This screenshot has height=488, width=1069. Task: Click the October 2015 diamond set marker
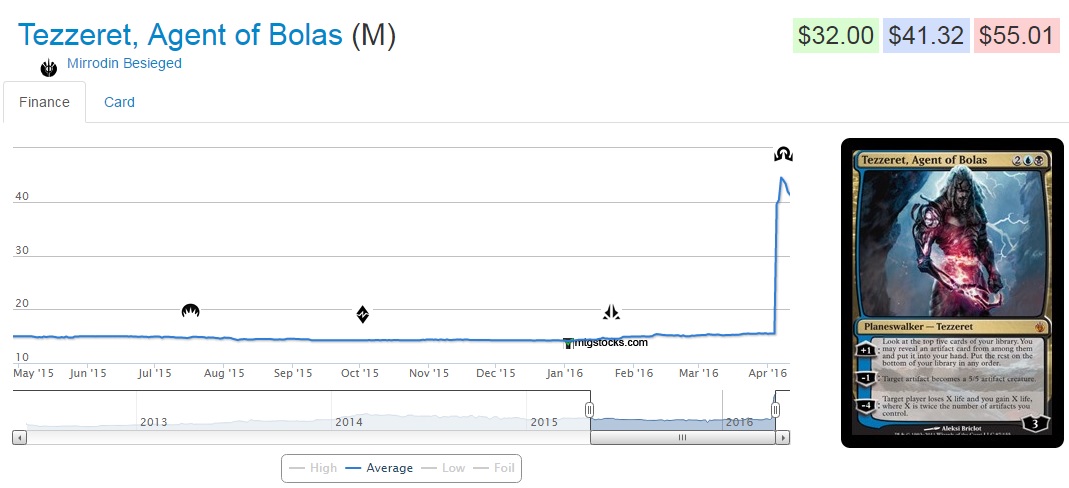click(x=363, y=315)
